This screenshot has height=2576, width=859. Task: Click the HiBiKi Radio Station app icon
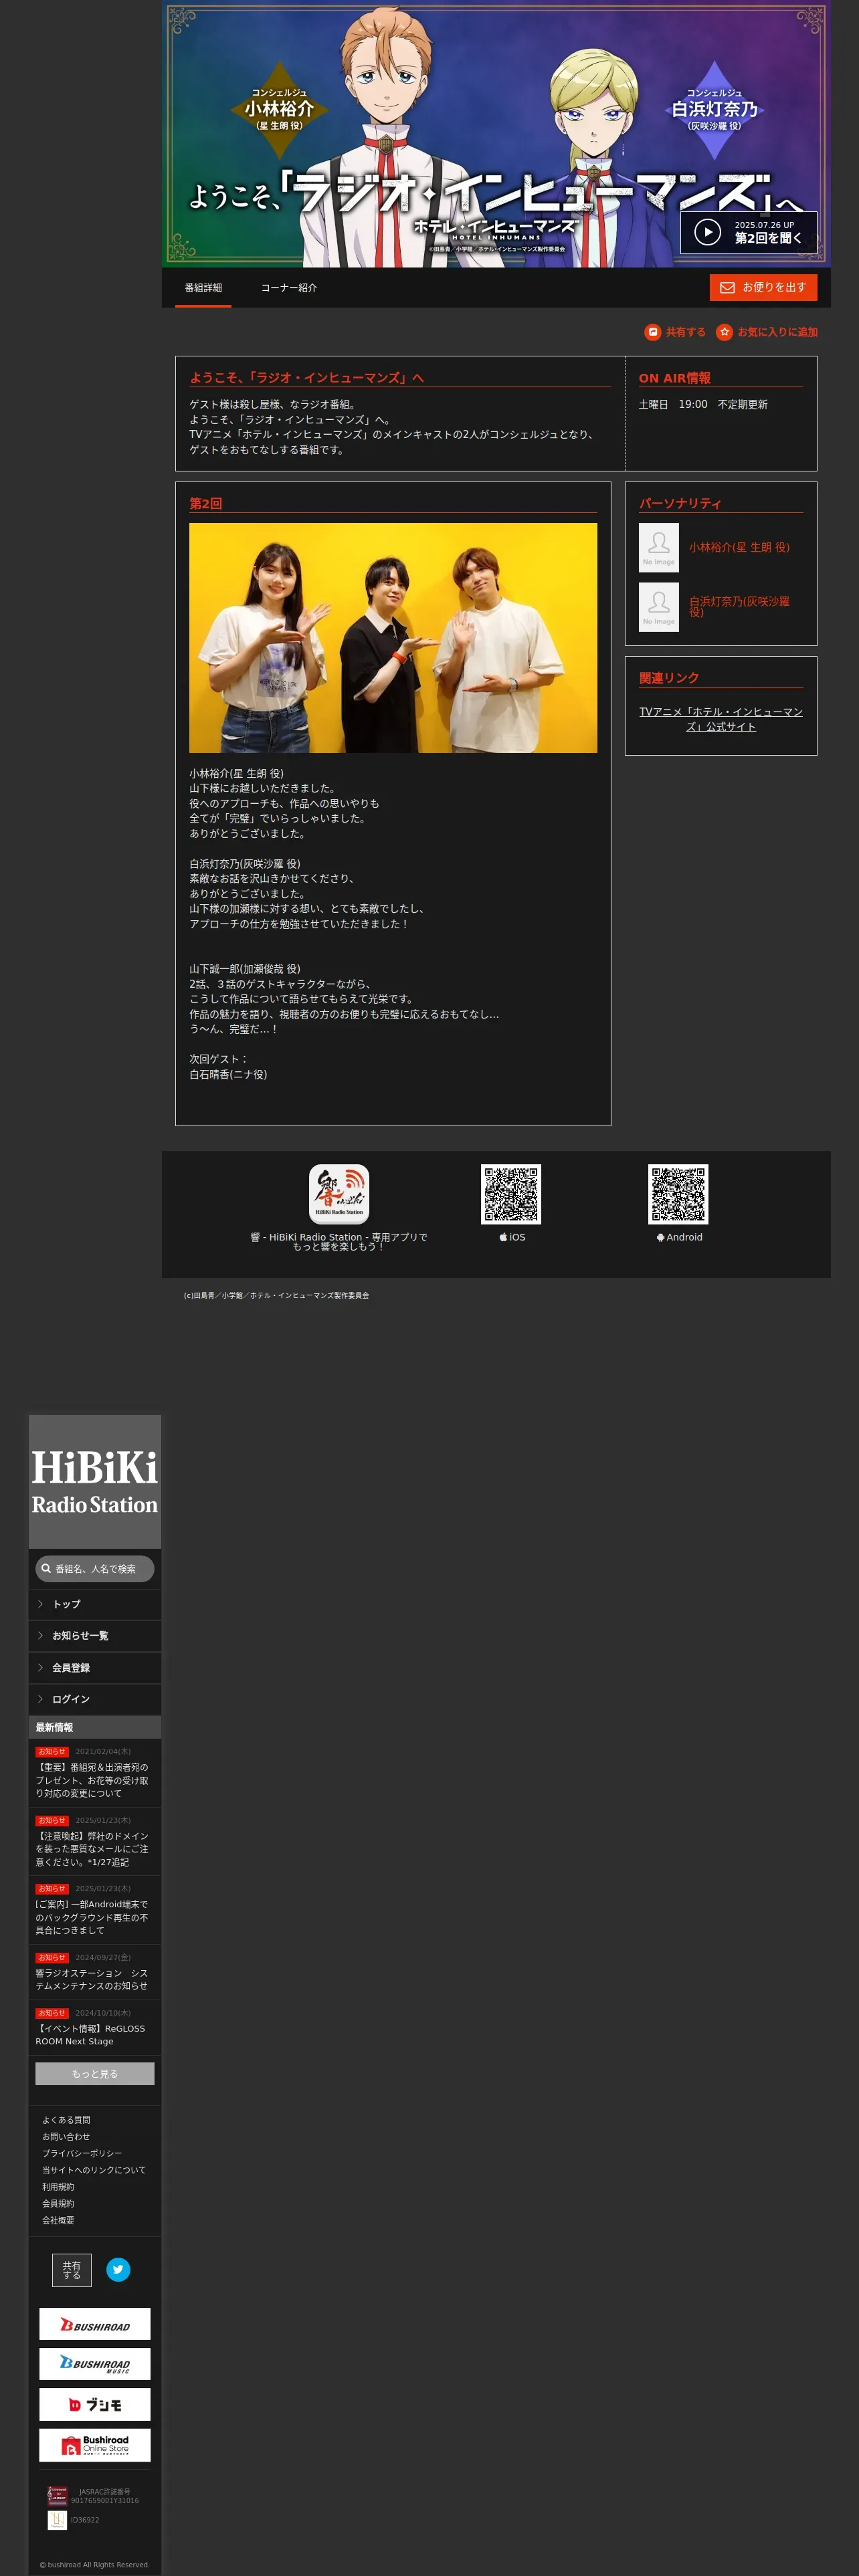click(339, 1194)
